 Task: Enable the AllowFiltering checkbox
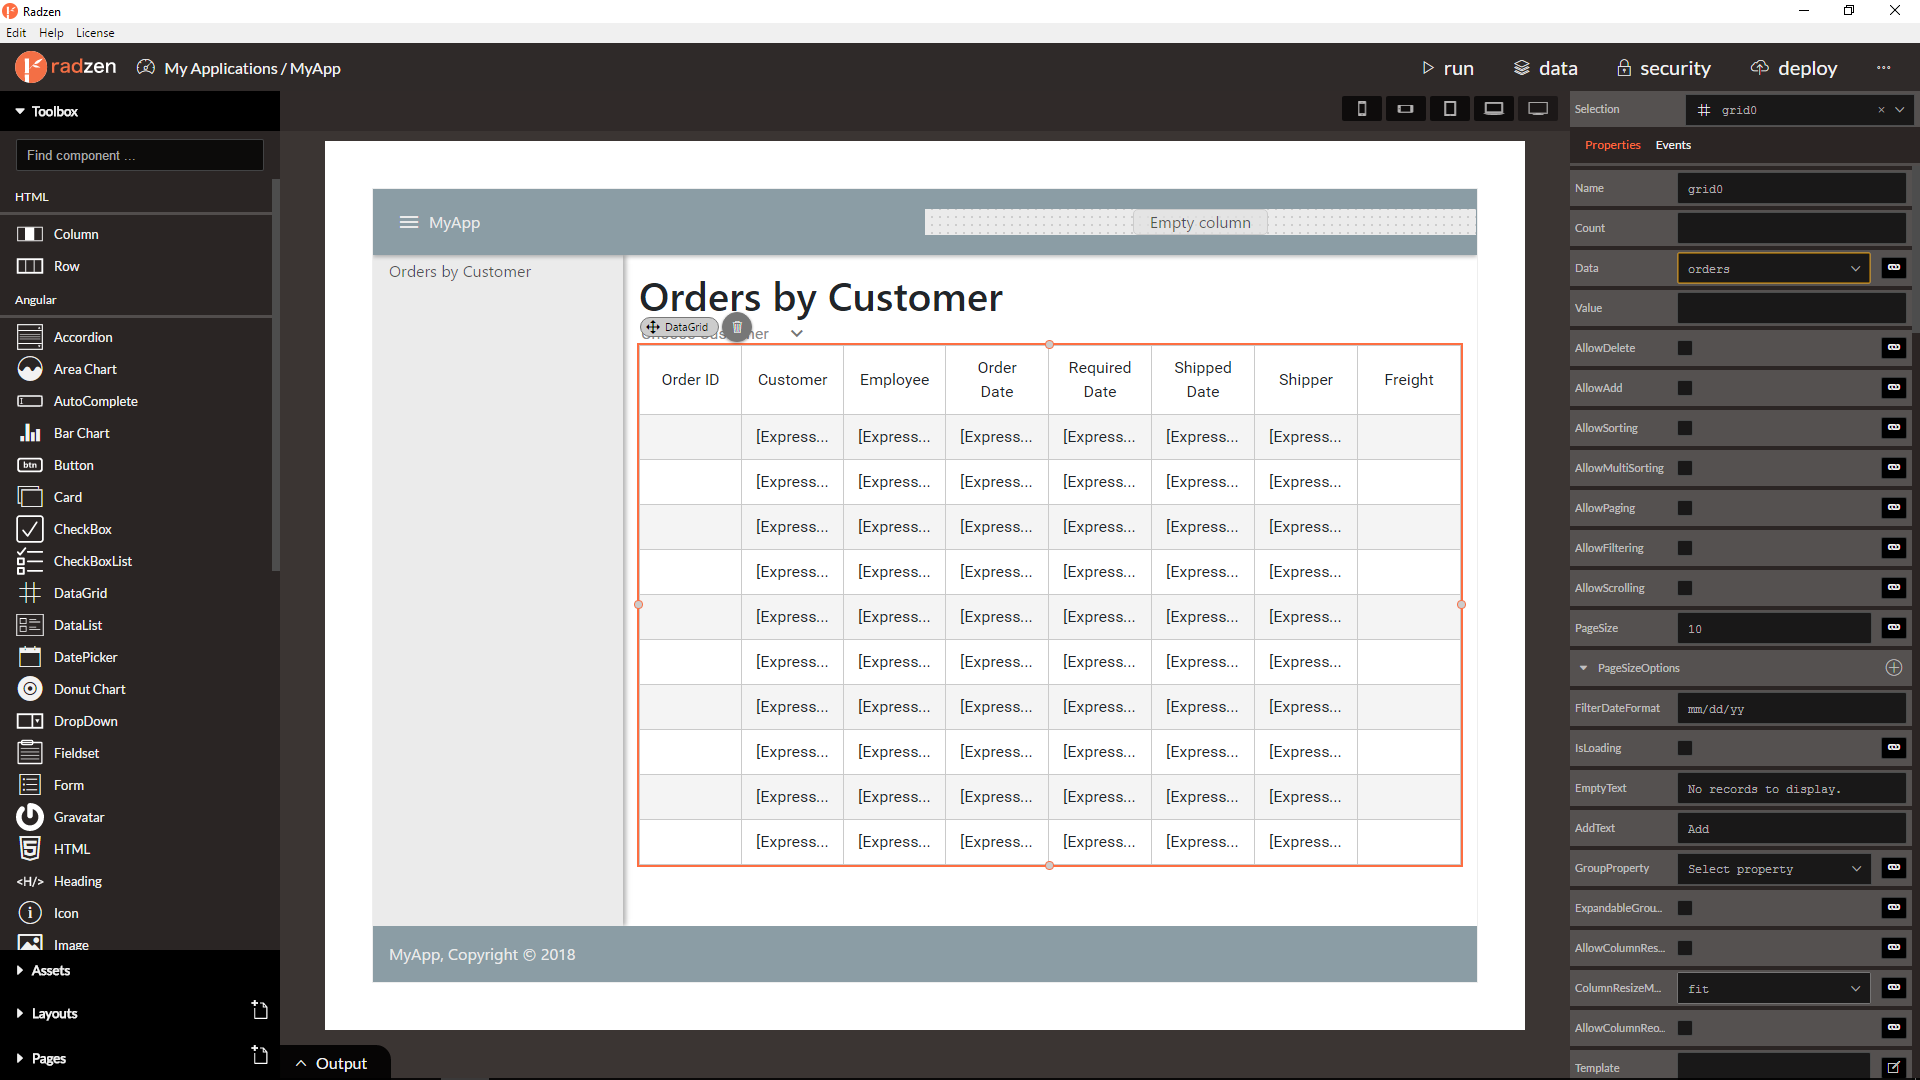(1685, 548)
